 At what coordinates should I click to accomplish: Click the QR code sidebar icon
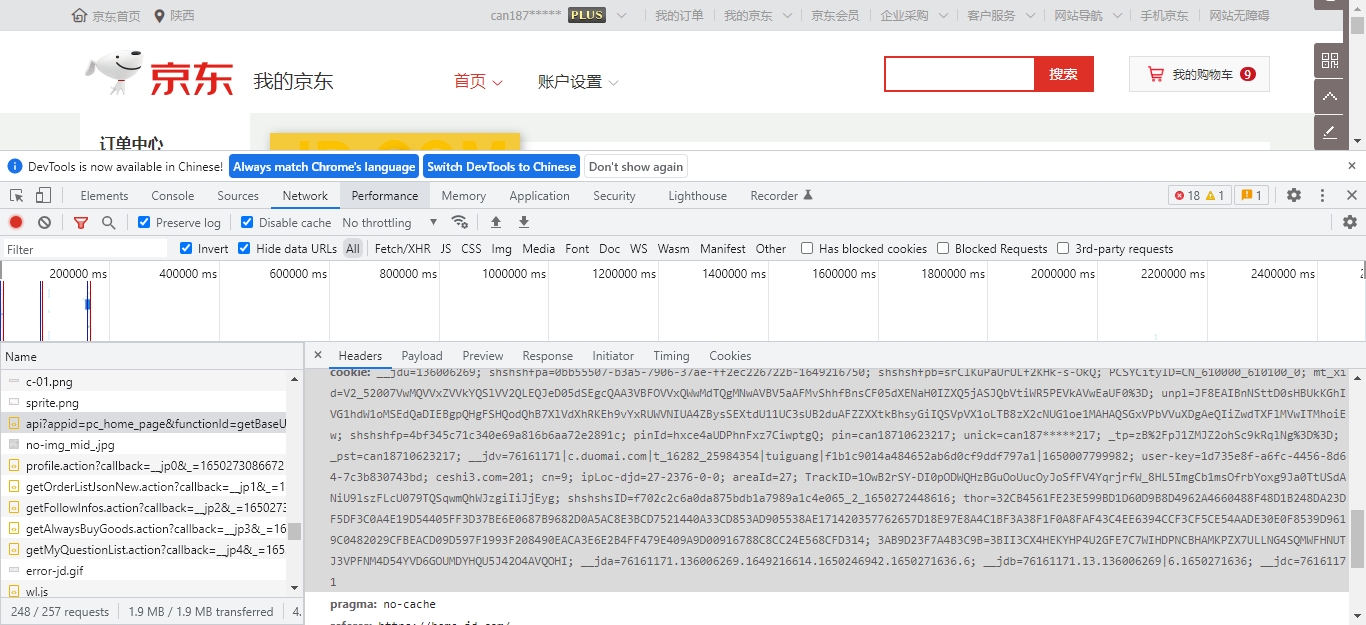tap(1329, 61)
